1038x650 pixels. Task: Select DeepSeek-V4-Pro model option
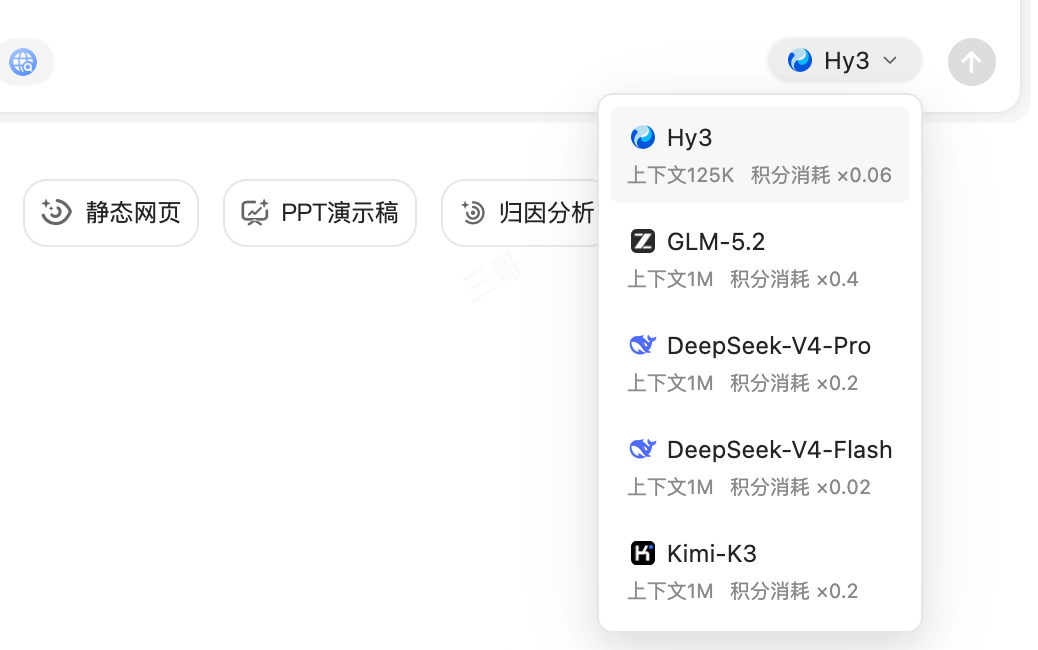(760, 363)
